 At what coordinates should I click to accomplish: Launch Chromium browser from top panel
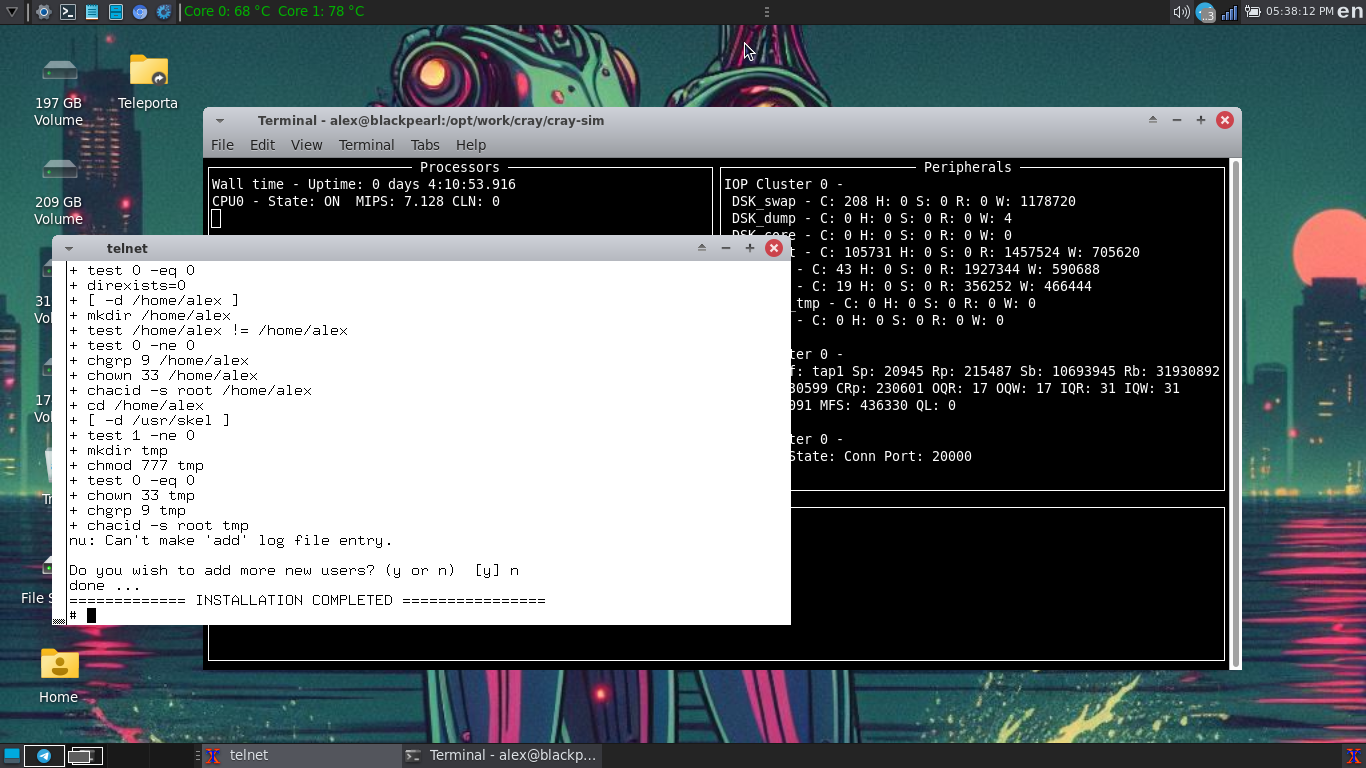tap(140, 12)
